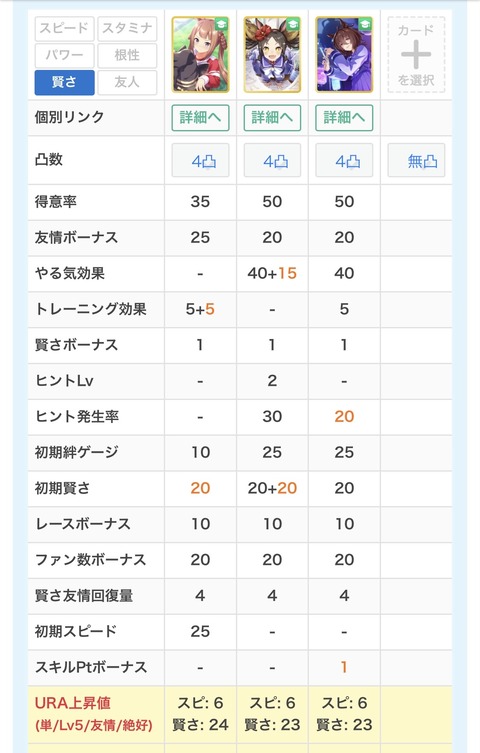480x753 pixels.
Task: Select the スピード filter tab
Action: (x=64, y=28)
